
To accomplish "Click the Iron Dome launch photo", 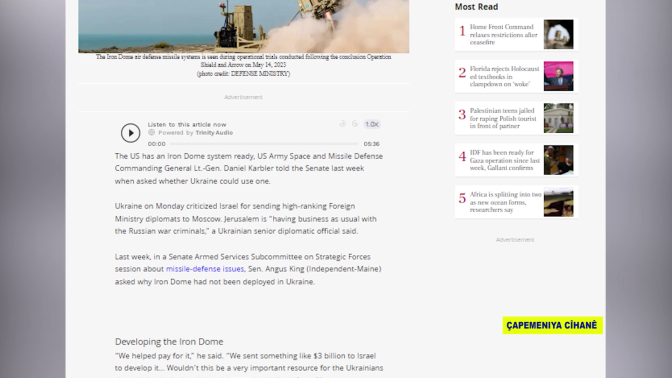I will [x=243, y=26].
